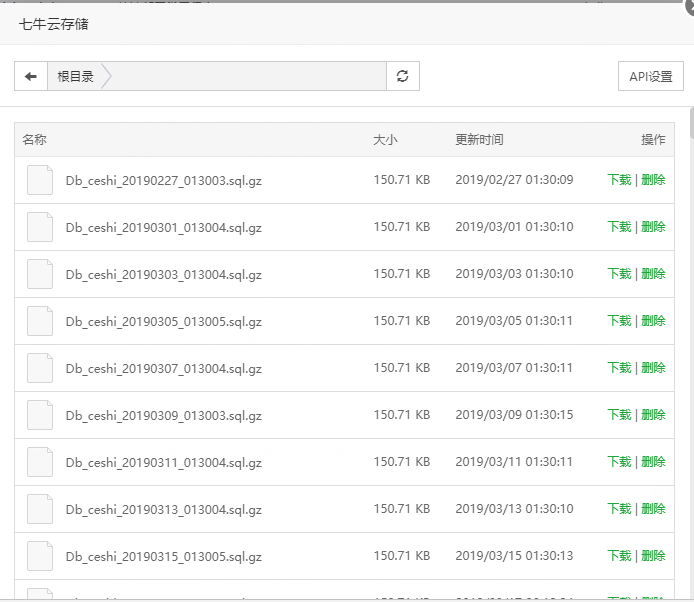Click the 操作 column header
The height and width of the screenshot is (602, 694).
[653, 139]
